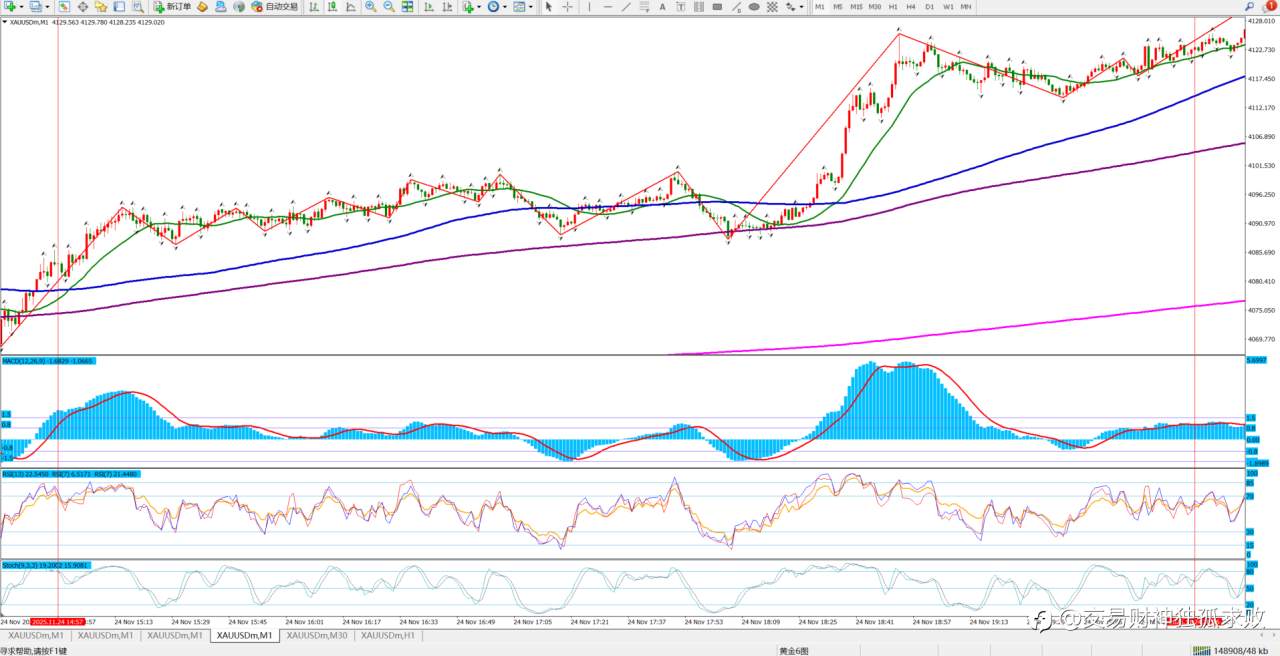Open the Navigator panel
1280x656 pixels.
[101, 6]
